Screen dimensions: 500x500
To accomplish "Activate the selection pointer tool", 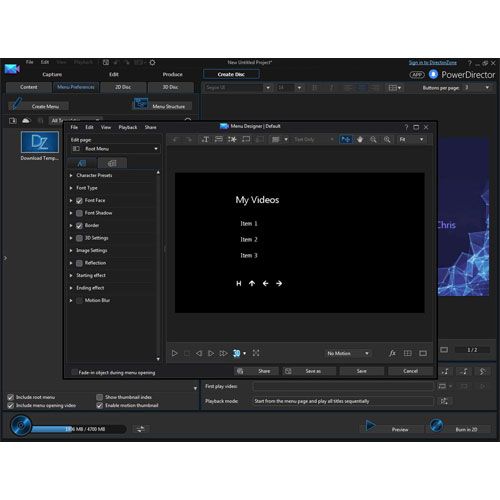I will tap(346, 139).
